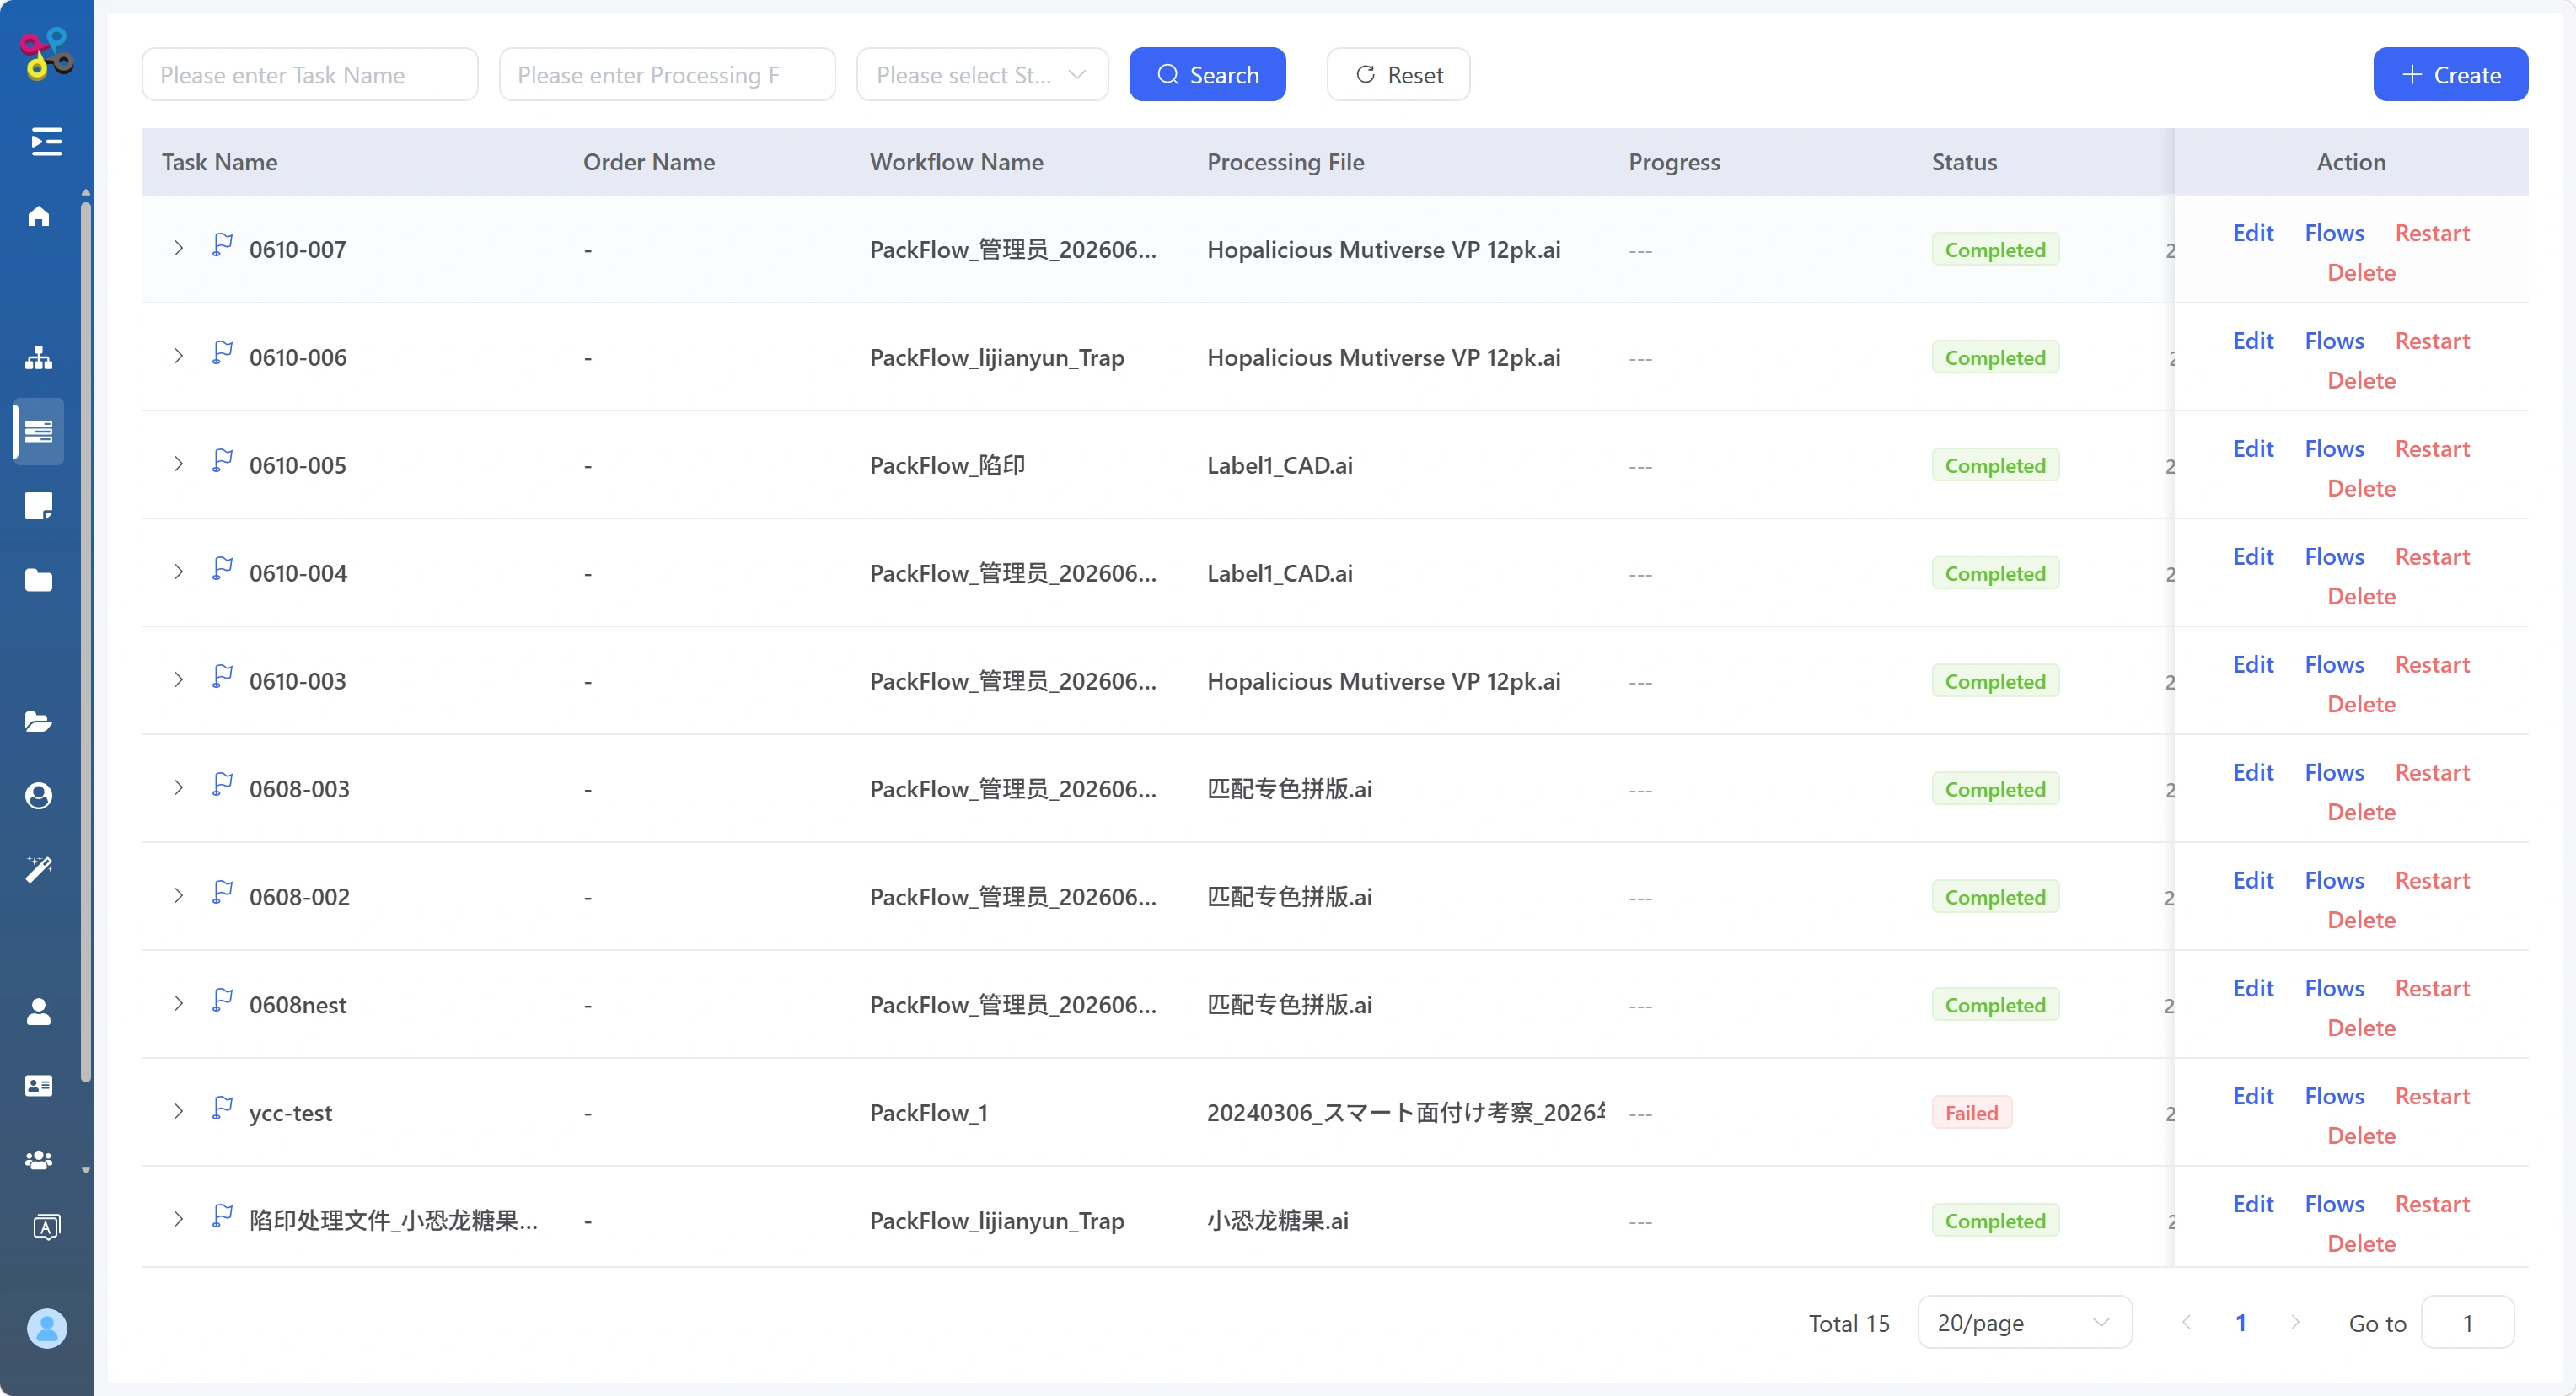Screen dimensions: 2576x1396
Task: Delete task 0608-003
Action: [x=2361, y=813]
